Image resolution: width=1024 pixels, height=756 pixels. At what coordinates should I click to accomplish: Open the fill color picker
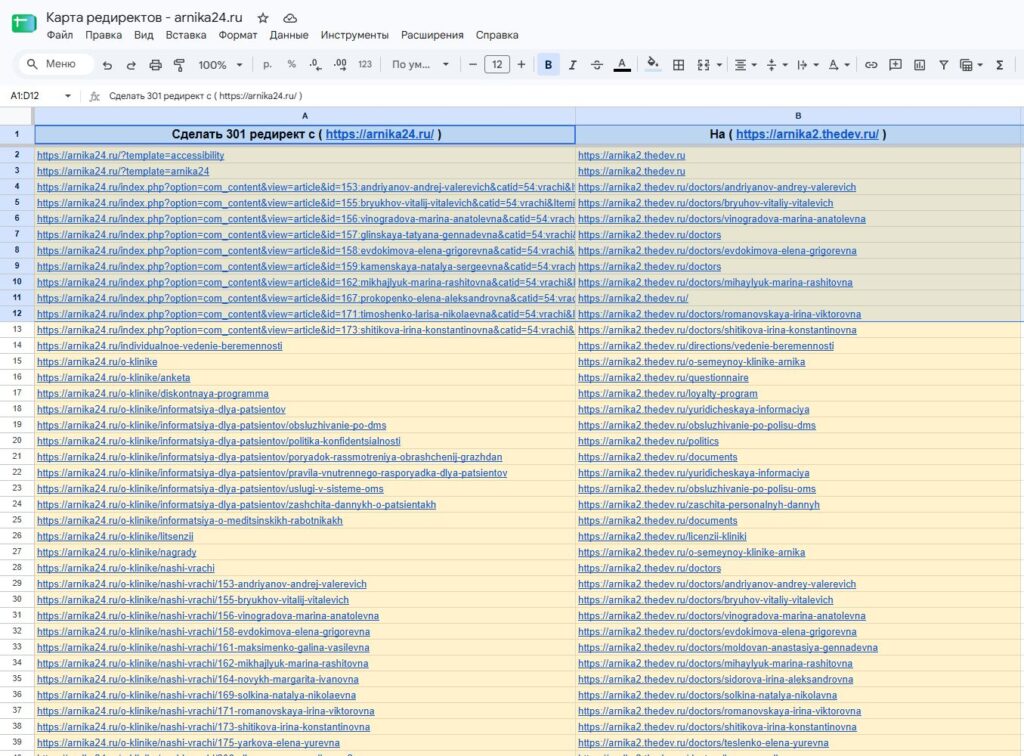[652, 65]
